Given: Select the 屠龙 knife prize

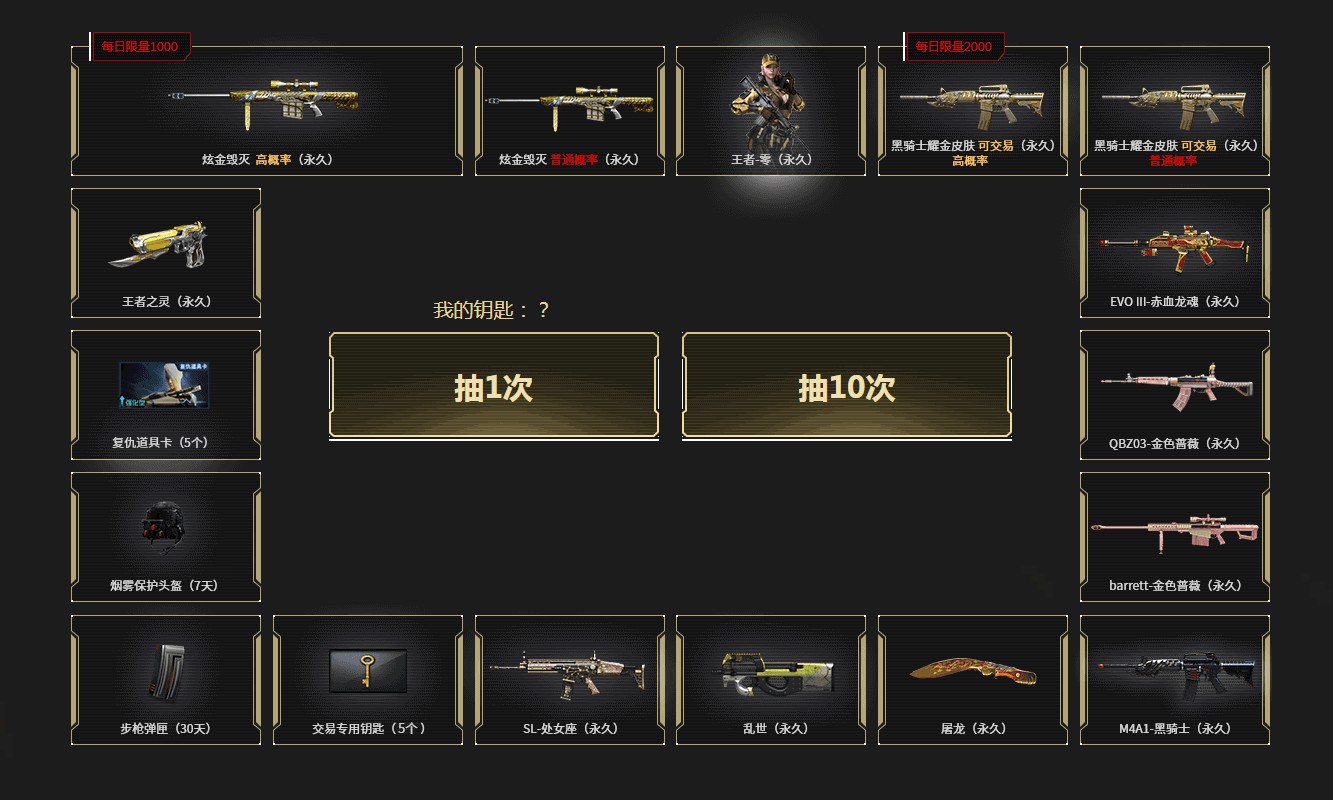Looking at the screenshot, I should pyautogui.click(x=973, y=680).
